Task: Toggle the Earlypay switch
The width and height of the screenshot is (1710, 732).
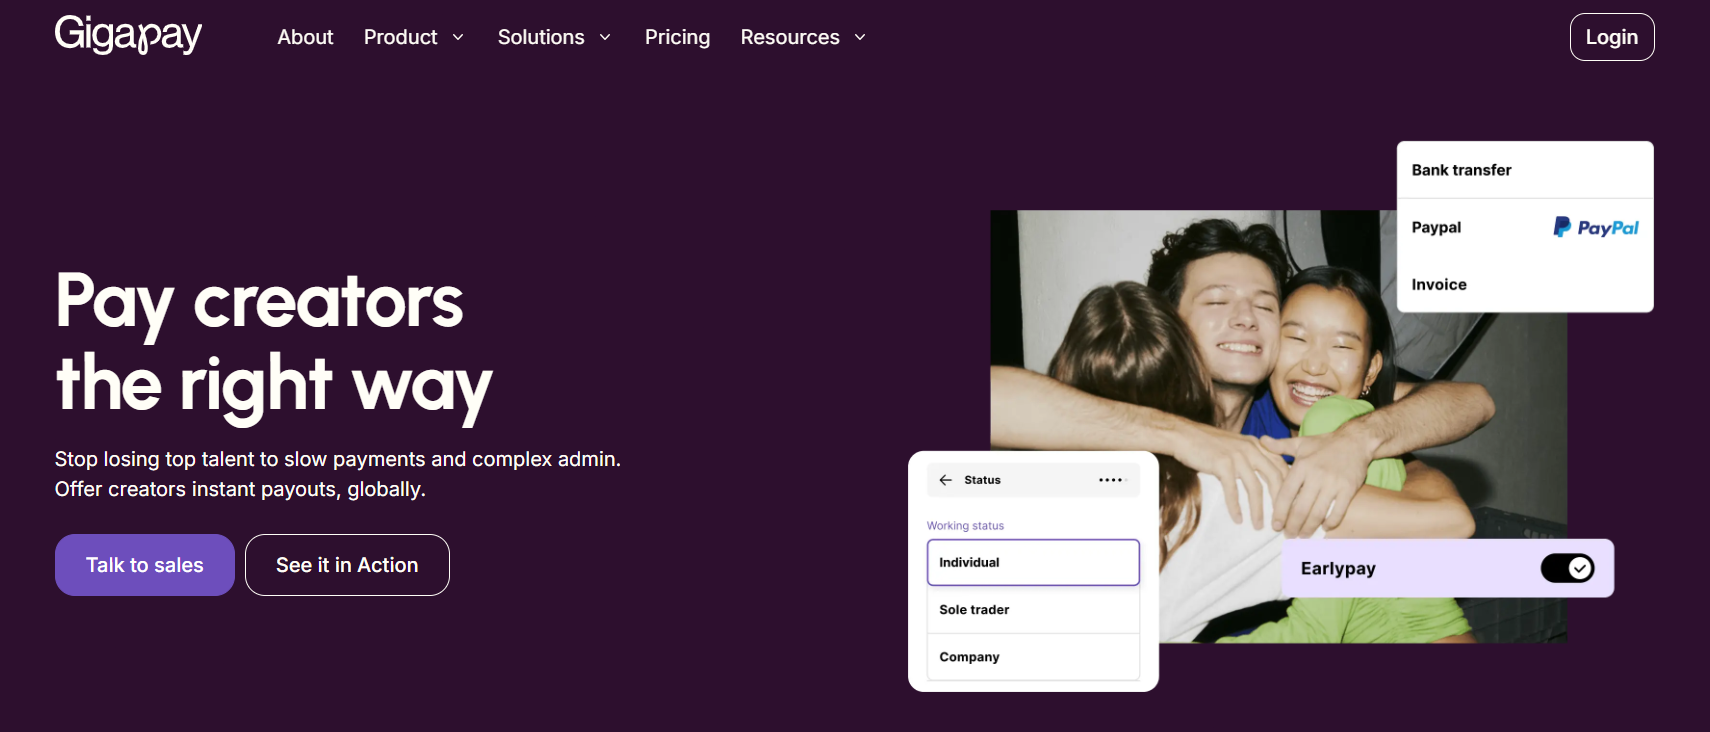Action: 1567,568
